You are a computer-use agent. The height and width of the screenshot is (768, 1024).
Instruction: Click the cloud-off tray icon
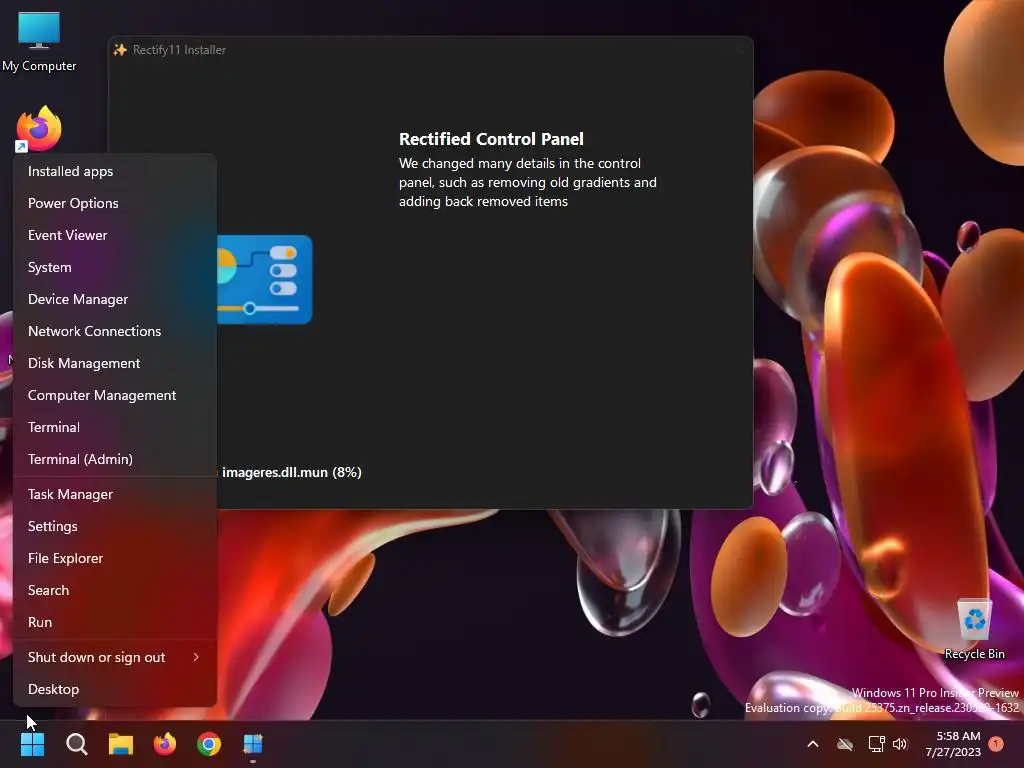point(845,744)
